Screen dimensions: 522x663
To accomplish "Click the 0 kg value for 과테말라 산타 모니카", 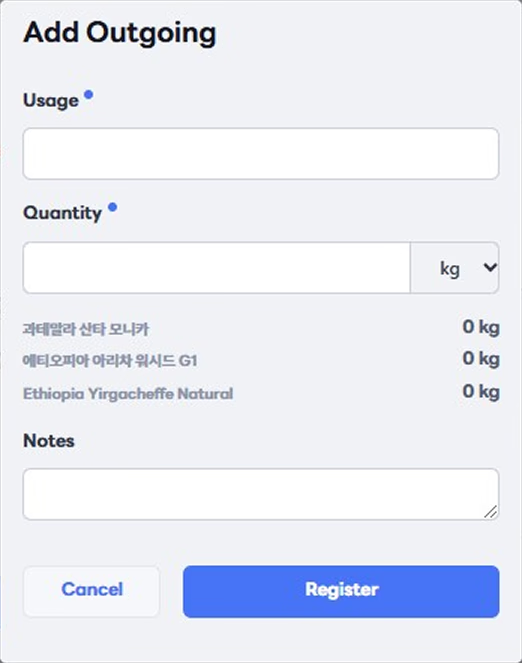I will (x=481, y=327).
